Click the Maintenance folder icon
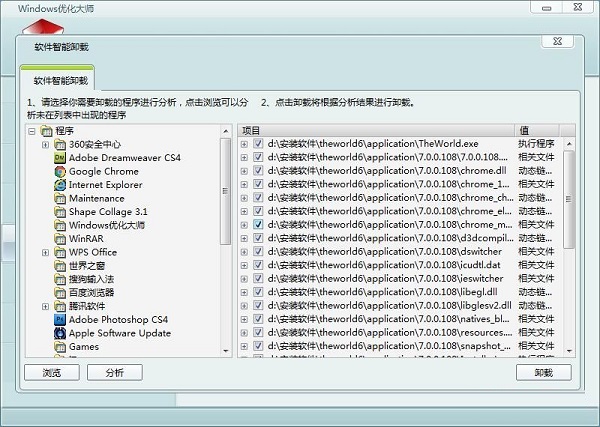 click(x=60, y=199)
